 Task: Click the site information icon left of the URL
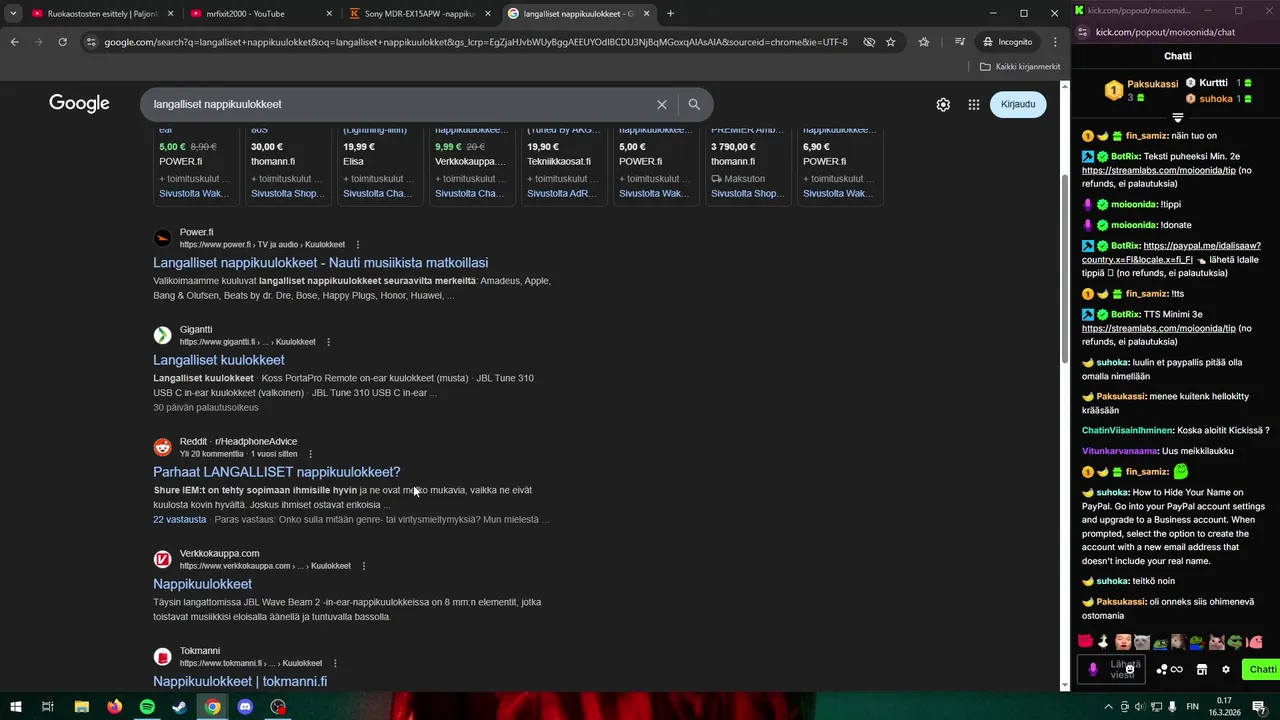point(91,42)
